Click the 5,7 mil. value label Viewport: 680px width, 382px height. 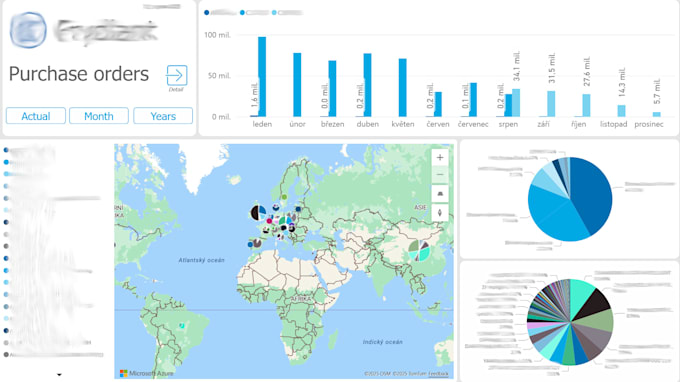pos(657,91)
